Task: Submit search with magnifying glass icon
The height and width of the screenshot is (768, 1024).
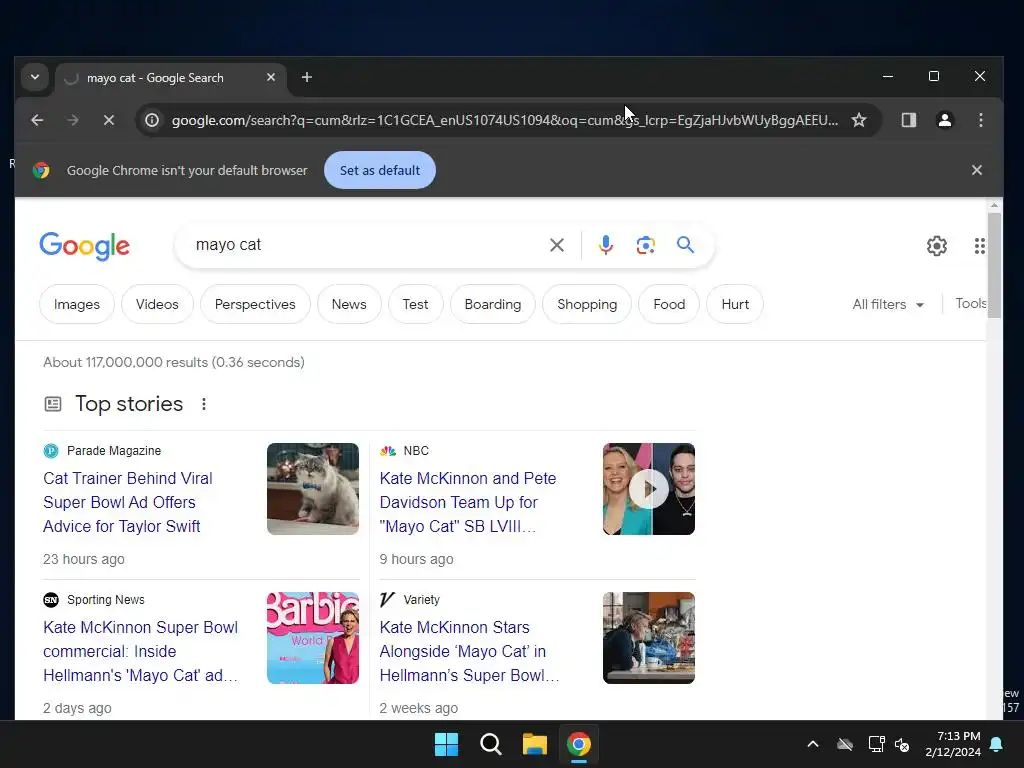Action: click(685, 245)
